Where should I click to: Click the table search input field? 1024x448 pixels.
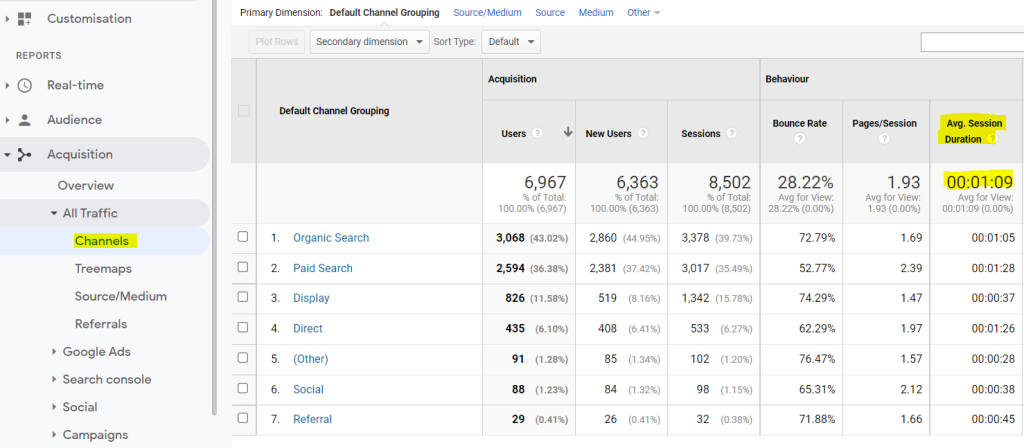coord(972,42)
